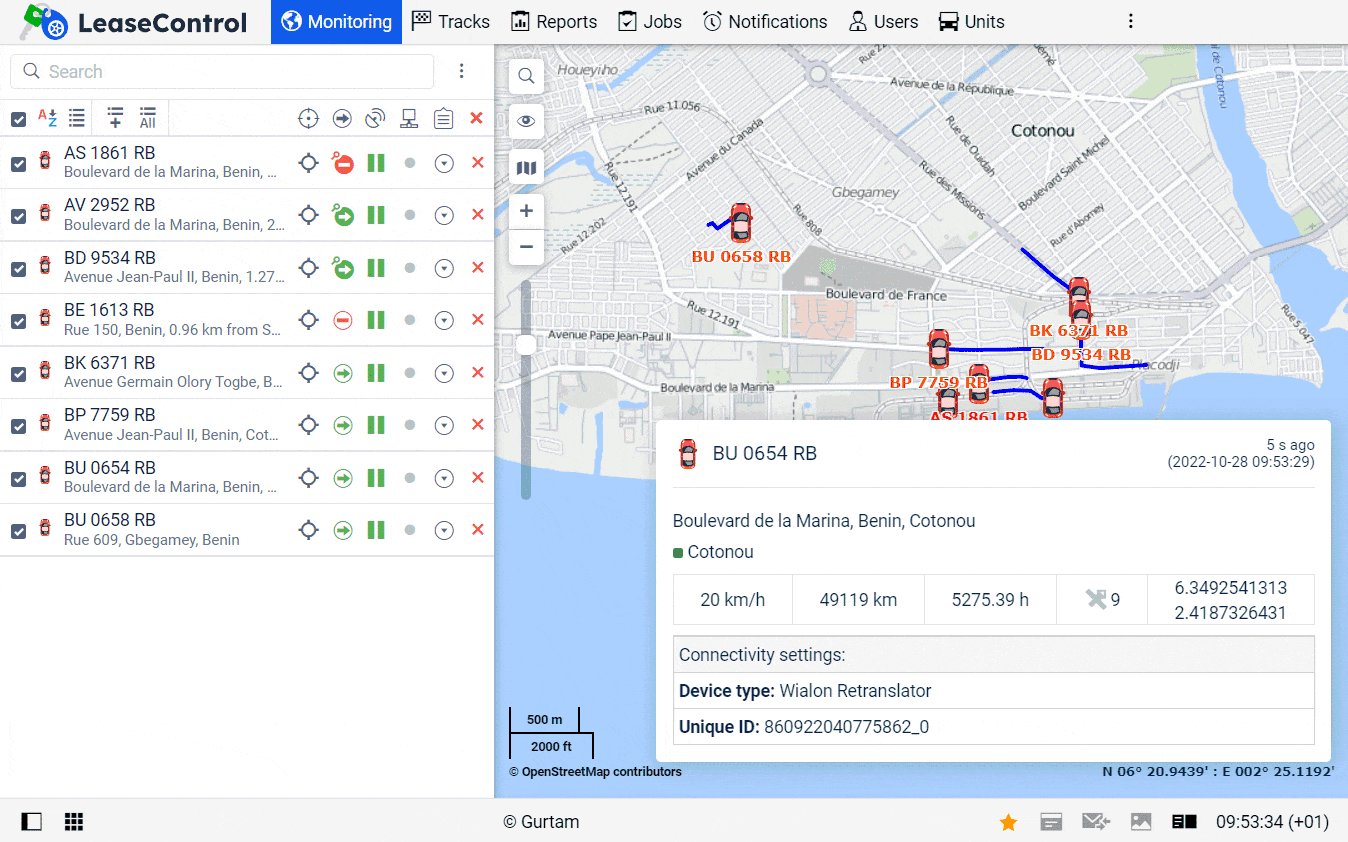Zoom in the map with plus

pyautogui.click(x=526, y=211)
